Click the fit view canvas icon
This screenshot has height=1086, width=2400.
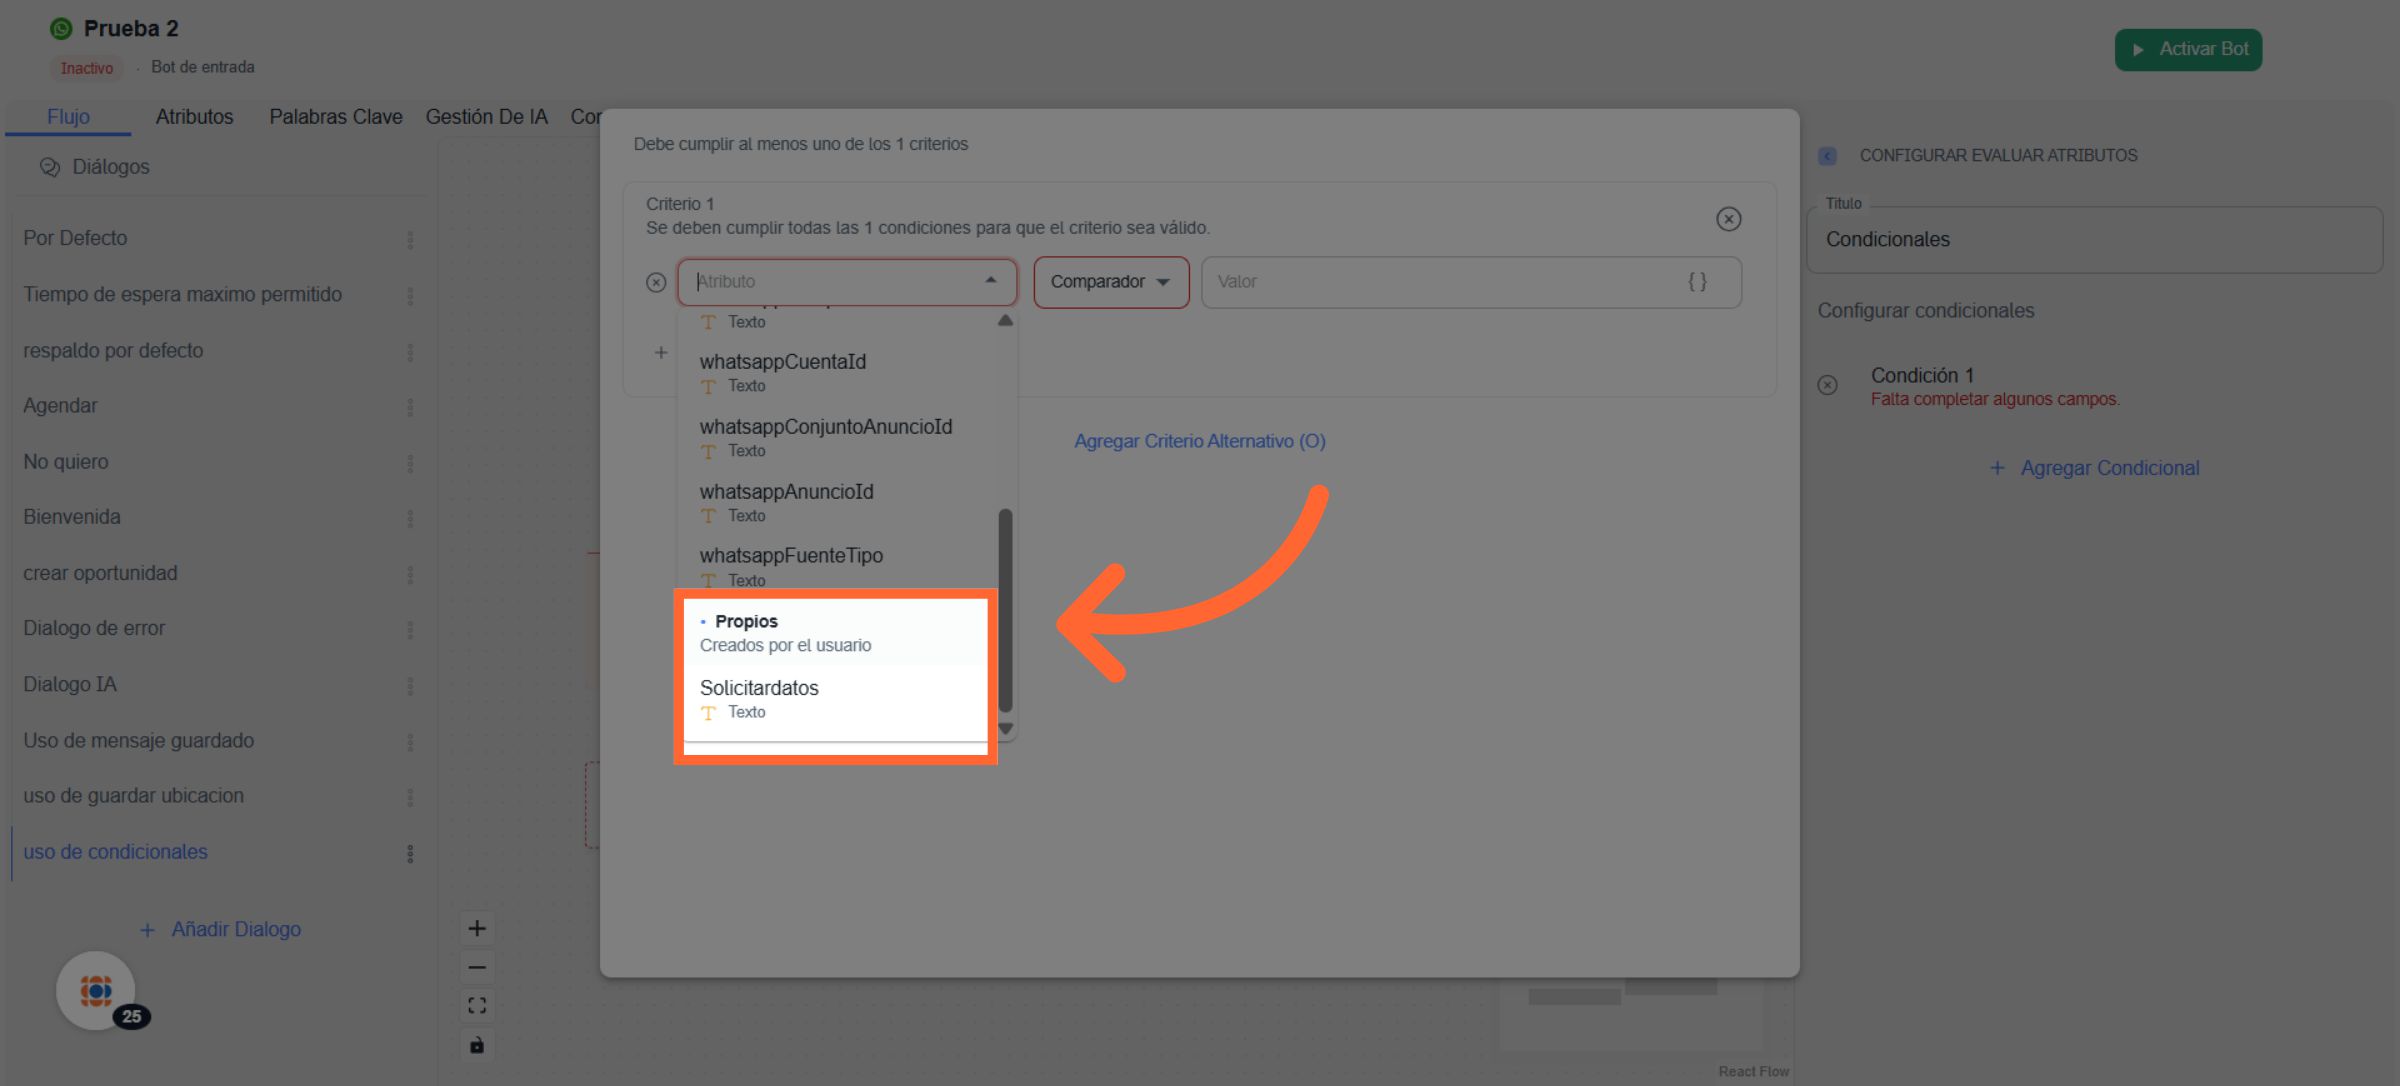[477, 1005]
